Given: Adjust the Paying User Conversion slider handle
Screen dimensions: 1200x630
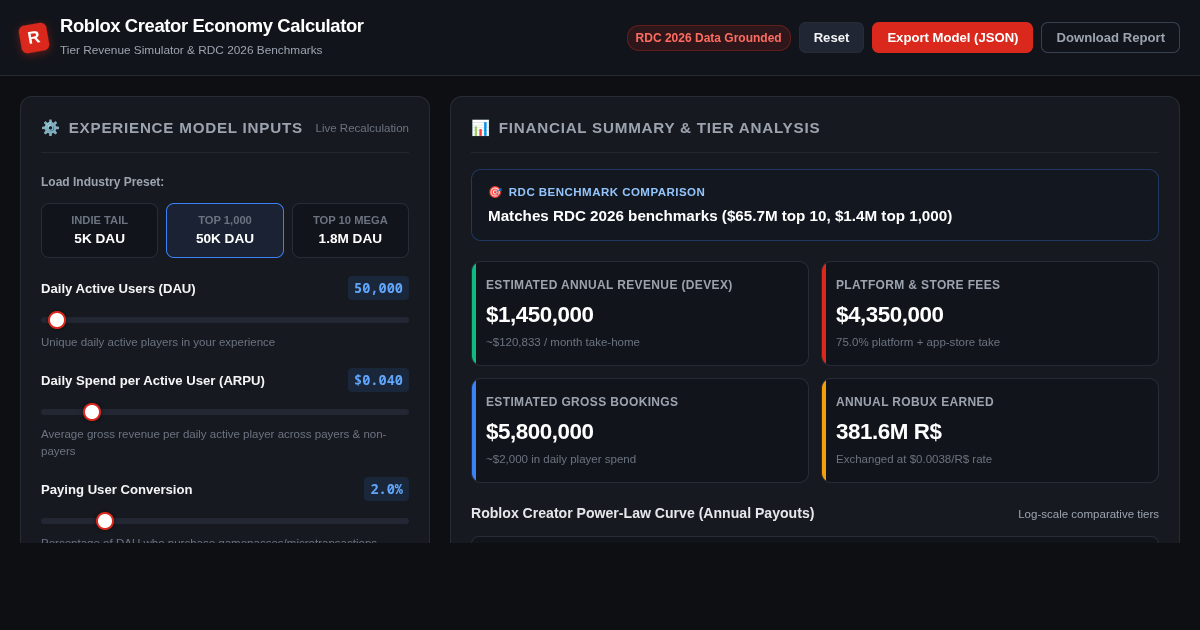Looking at the screenshot, I should [x=105, y=521].
